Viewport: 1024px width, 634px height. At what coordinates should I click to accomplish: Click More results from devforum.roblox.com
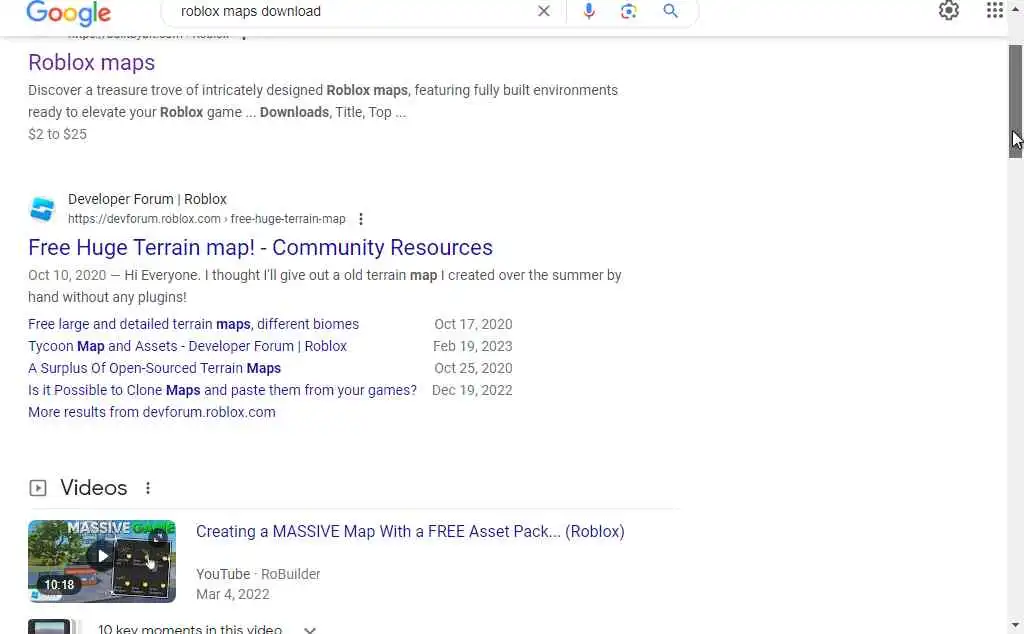pyautogui.click(x=152, y=412)
